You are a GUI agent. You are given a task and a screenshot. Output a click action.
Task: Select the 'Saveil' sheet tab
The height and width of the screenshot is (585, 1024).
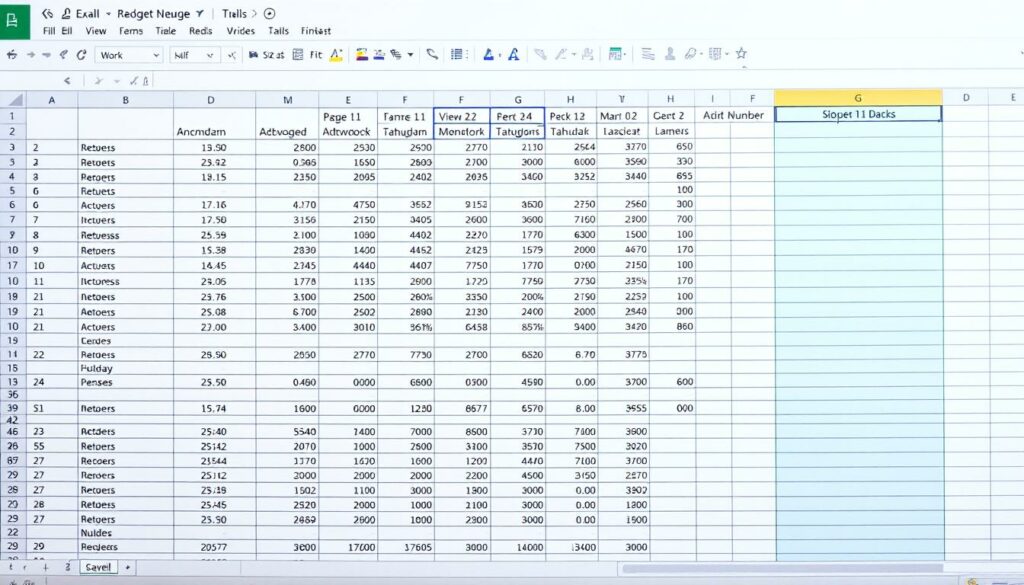[98, 567]
